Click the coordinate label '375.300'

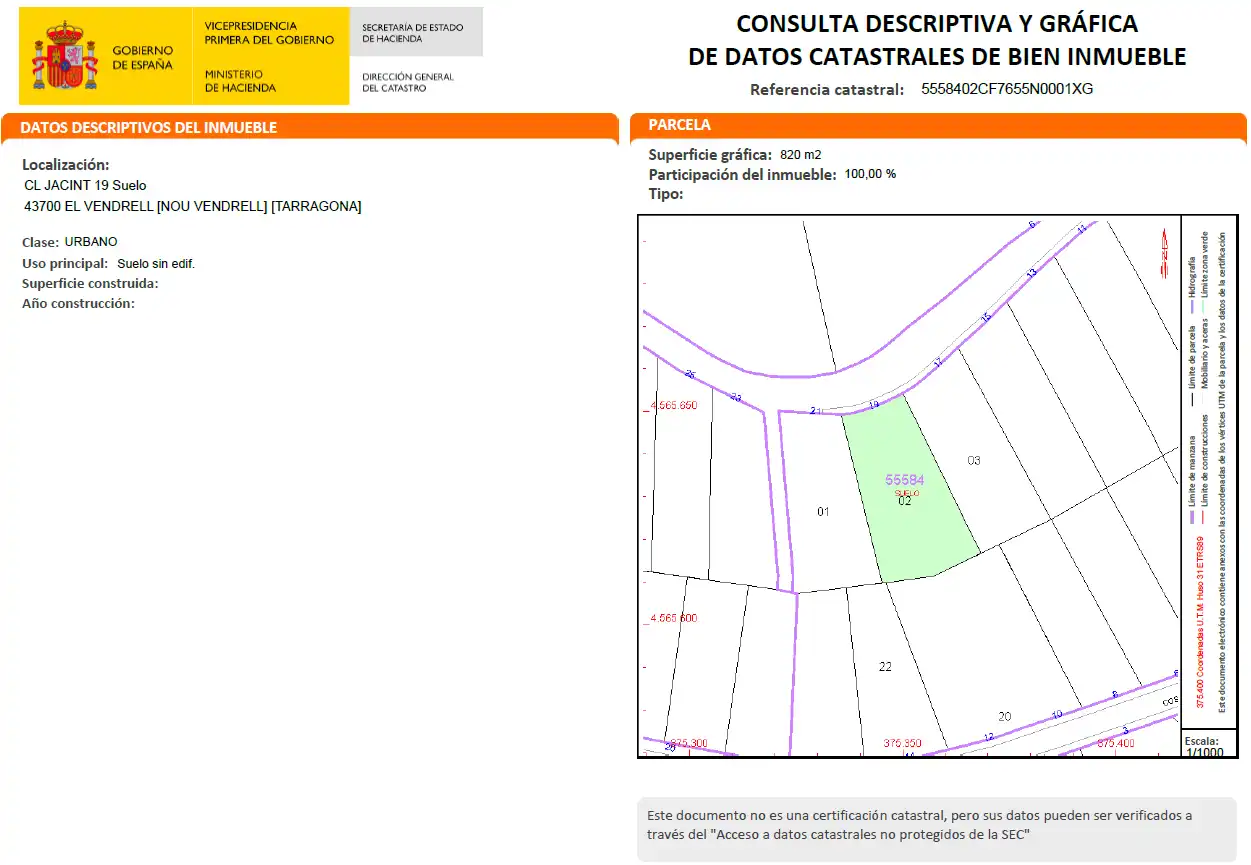tap(688, 744)
